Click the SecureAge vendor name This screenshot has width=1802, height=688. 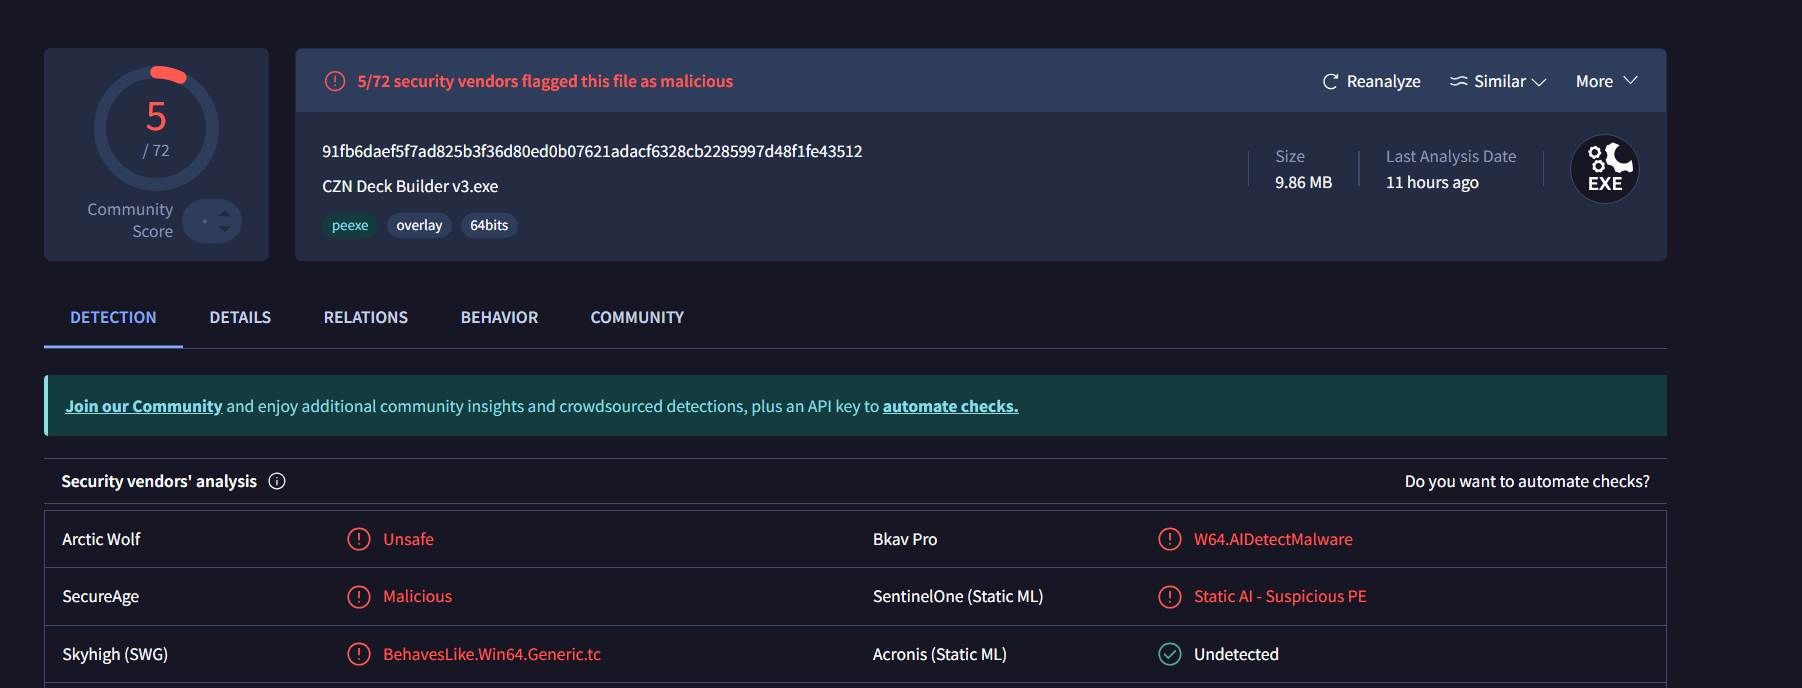[100, 597]
